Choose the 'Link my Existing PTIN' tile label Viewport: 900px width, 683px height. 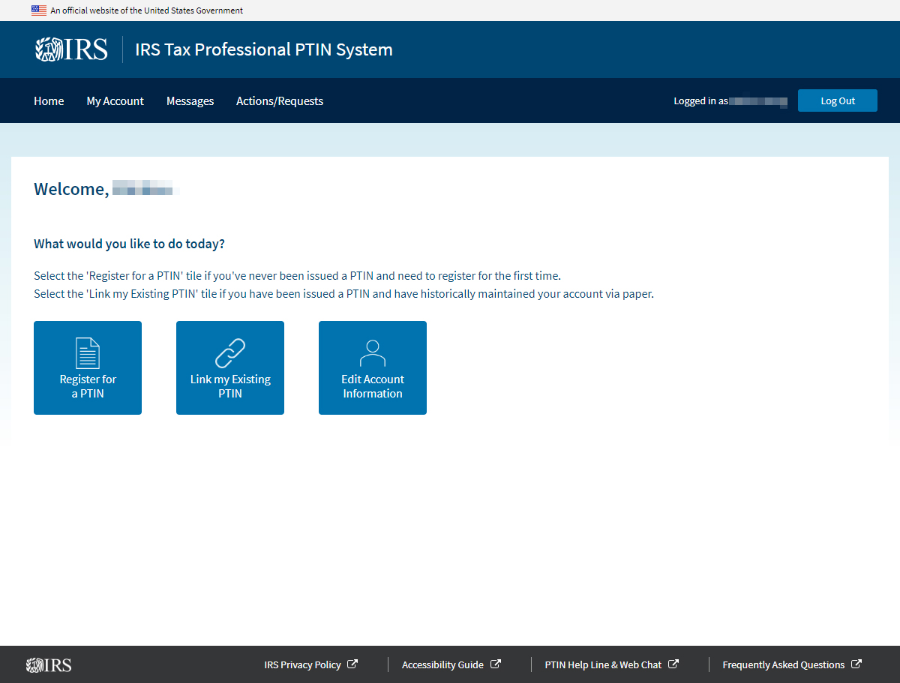click(230, 386)
